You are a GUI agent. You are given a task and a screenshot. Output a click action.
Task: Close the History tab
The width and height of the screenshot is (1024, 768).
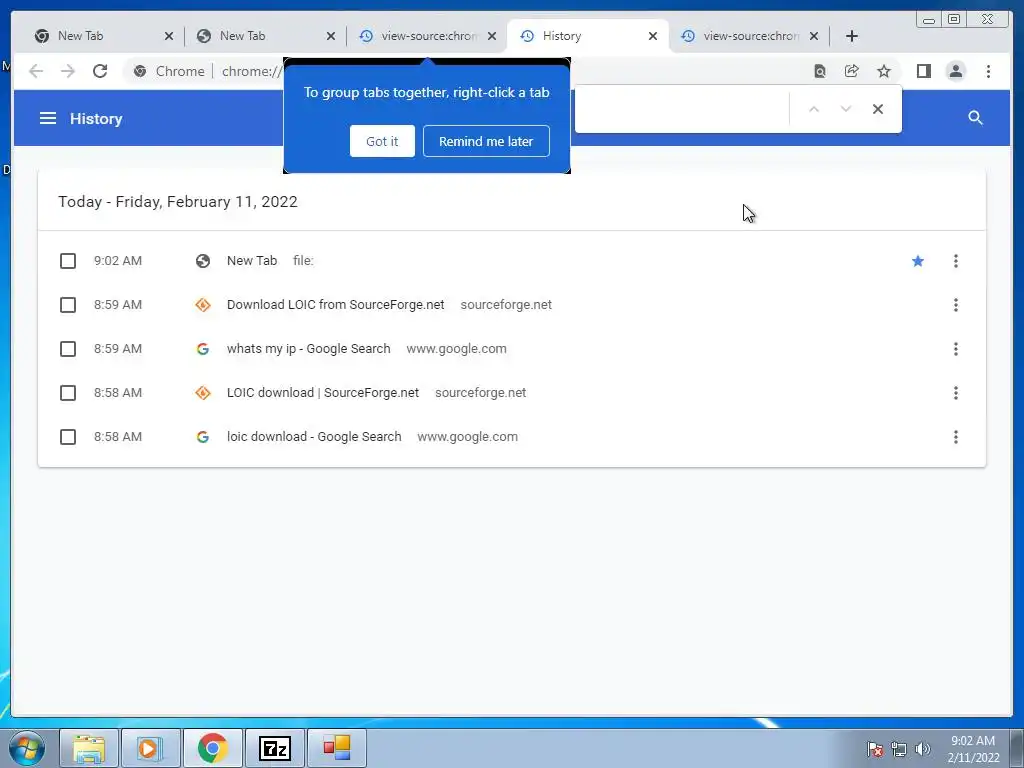pos(652,36)
